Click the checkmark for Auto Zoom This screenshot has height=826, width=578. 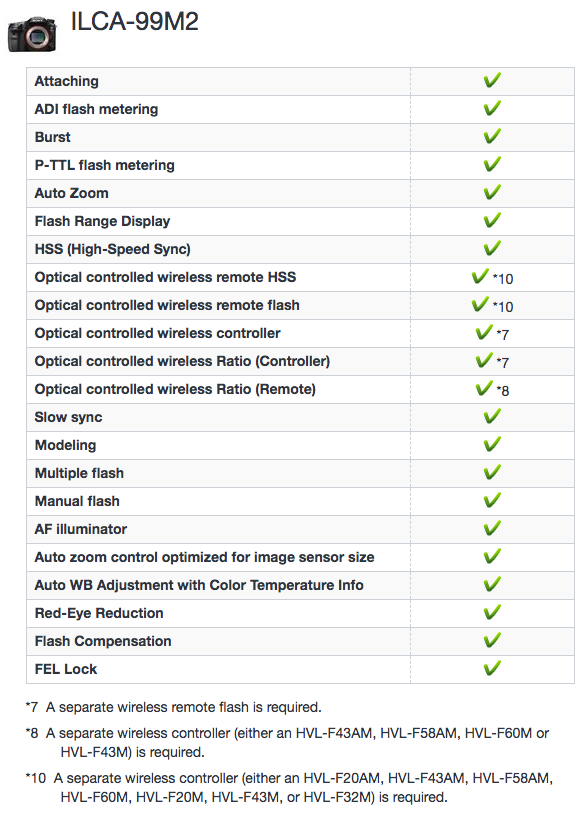click(492, 192)
